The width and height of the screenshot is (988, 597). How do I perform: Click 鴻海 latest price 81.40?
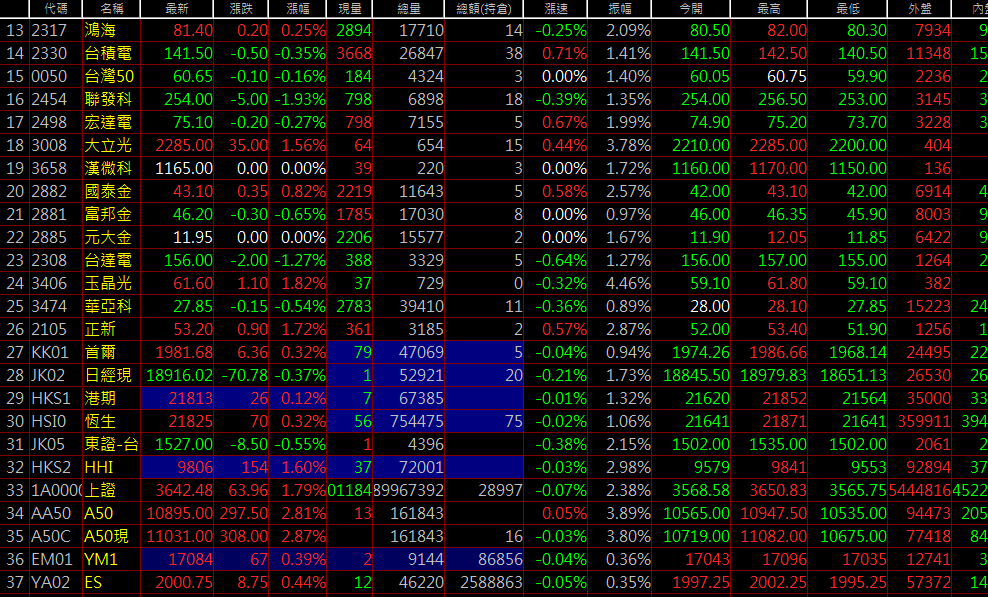tap(193, 30)
